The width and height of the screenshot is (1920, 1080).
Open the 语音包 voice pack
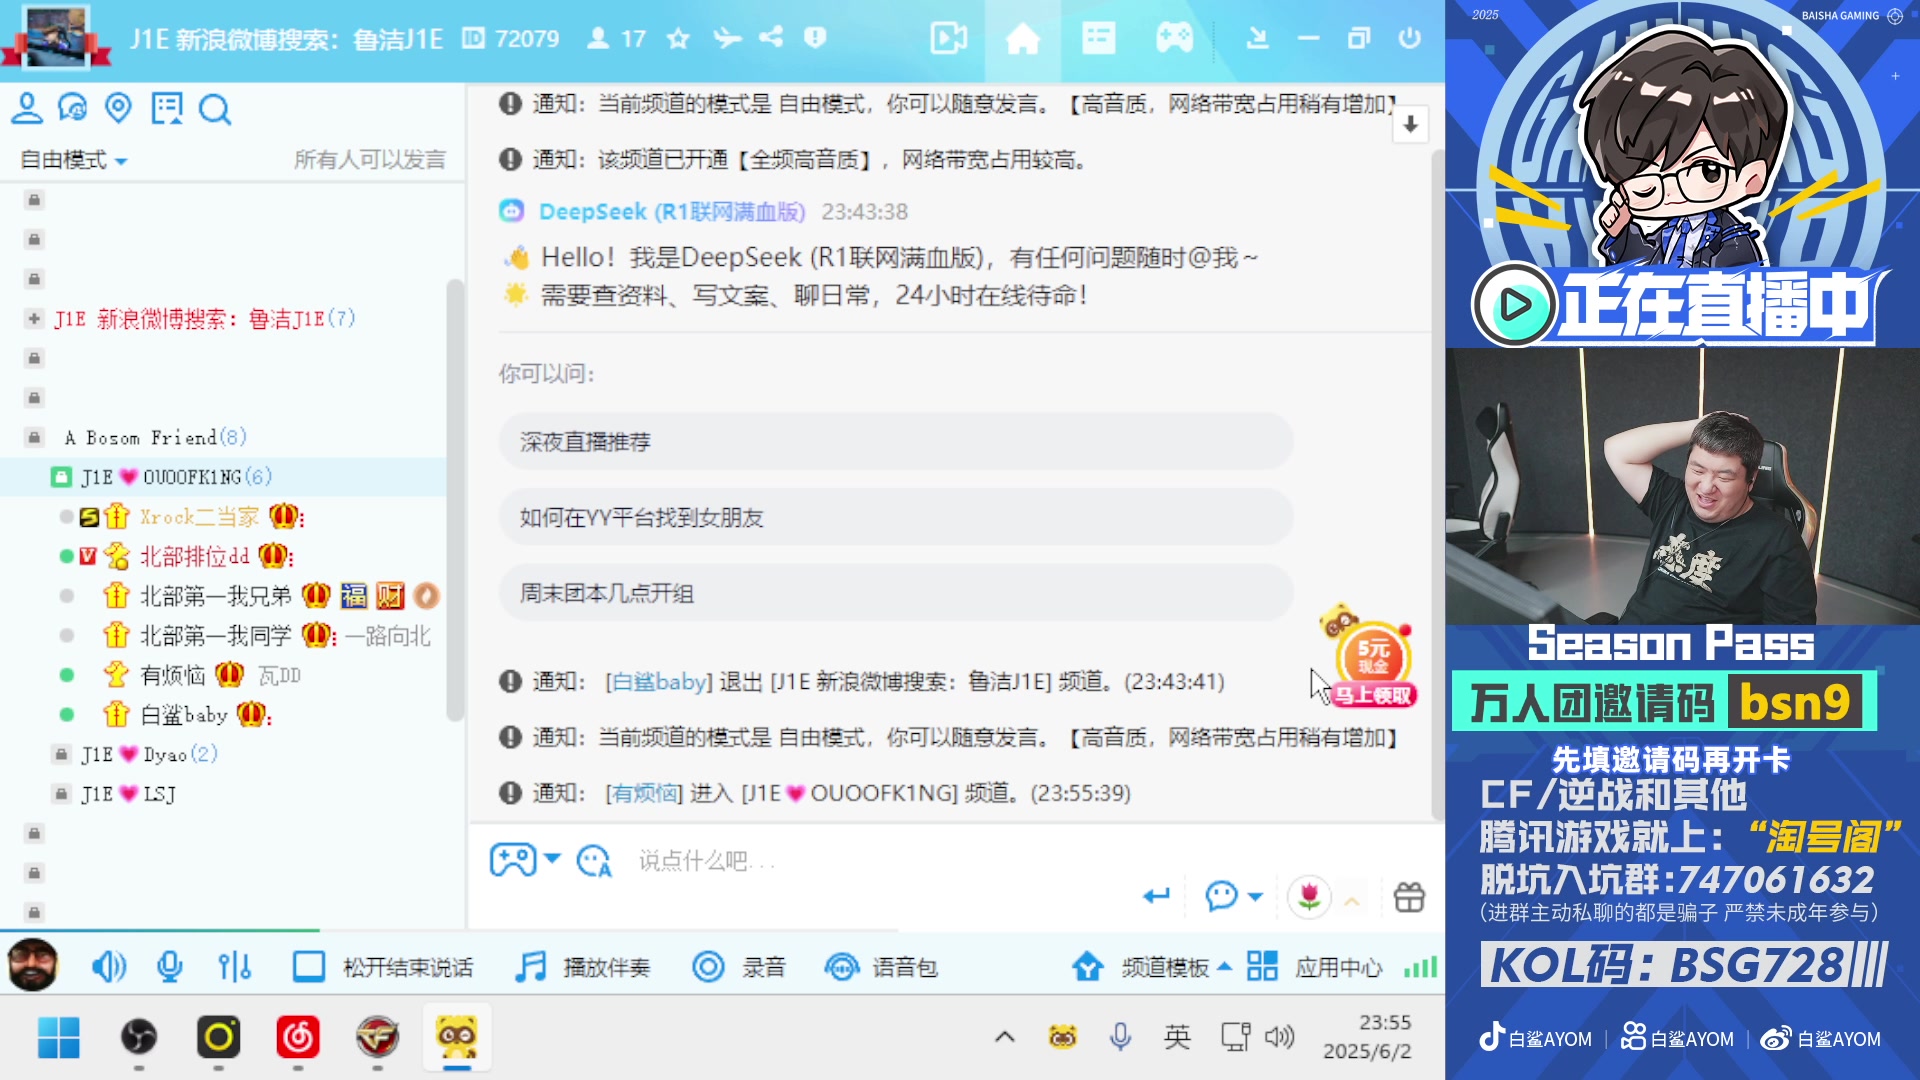(x=881, y=967)
